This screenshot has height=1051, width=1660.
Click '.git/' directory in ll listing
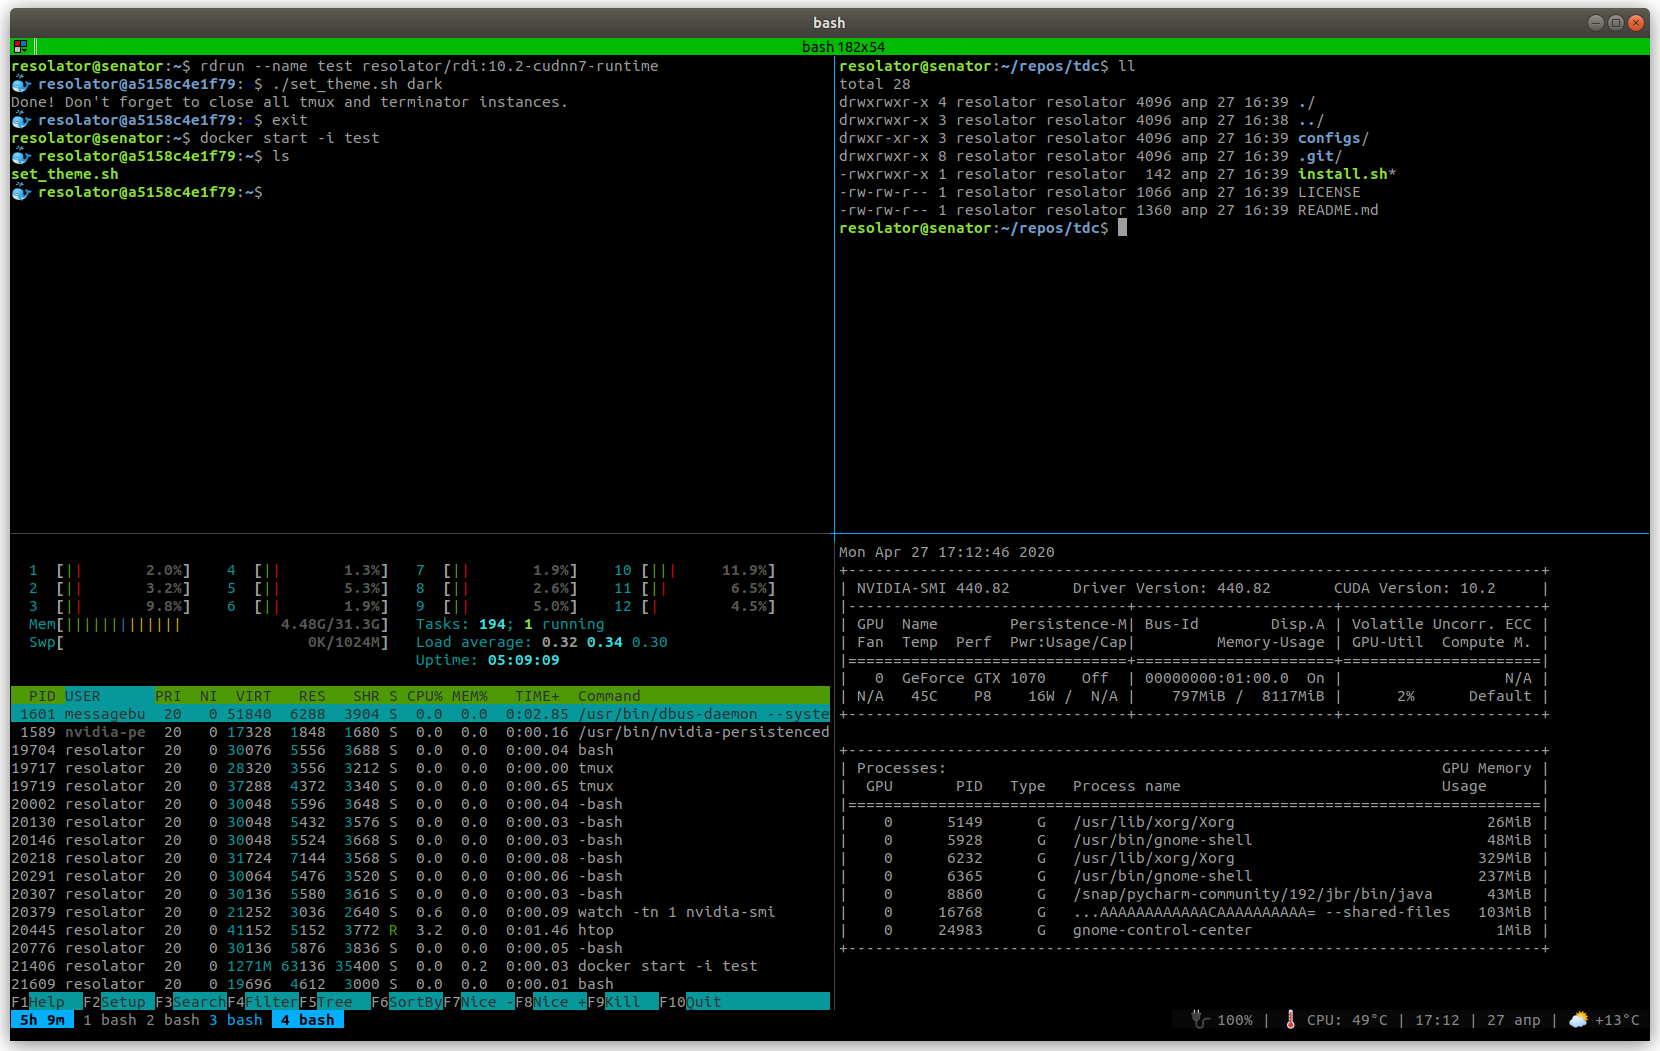[x=1320, y=156]
